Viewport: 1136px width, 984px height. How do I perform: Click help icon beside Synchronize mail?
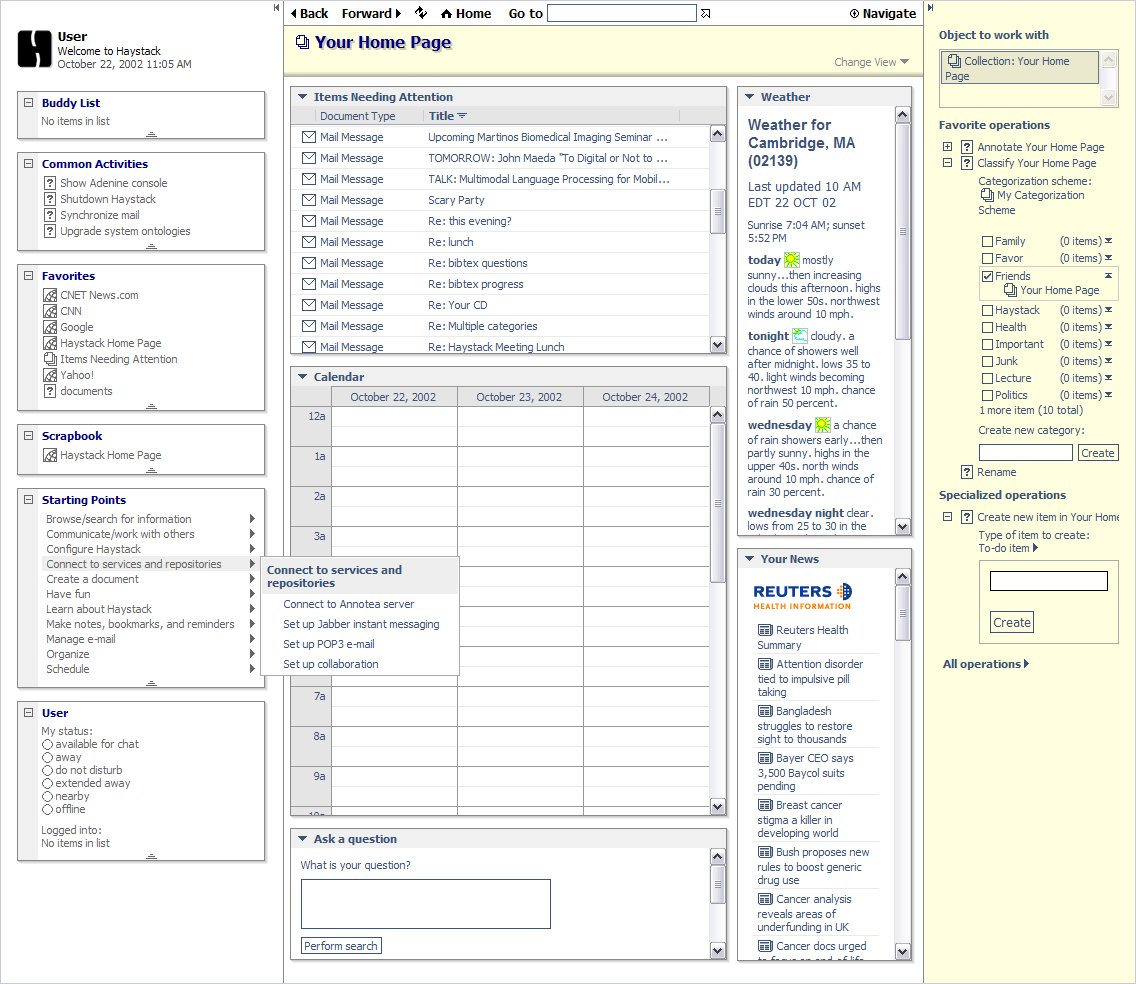tap(50, 215)
